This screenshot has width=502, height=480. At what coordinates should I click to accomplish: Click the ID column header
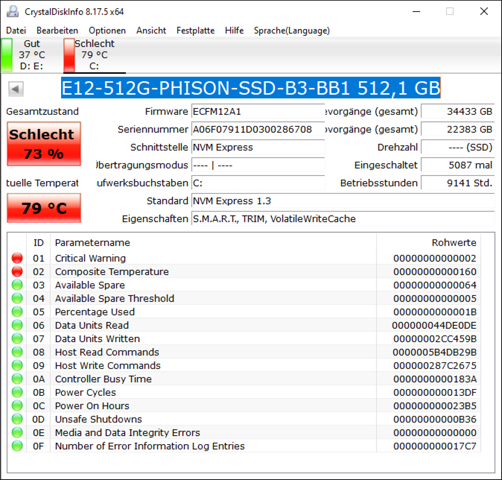click(38, 242)
